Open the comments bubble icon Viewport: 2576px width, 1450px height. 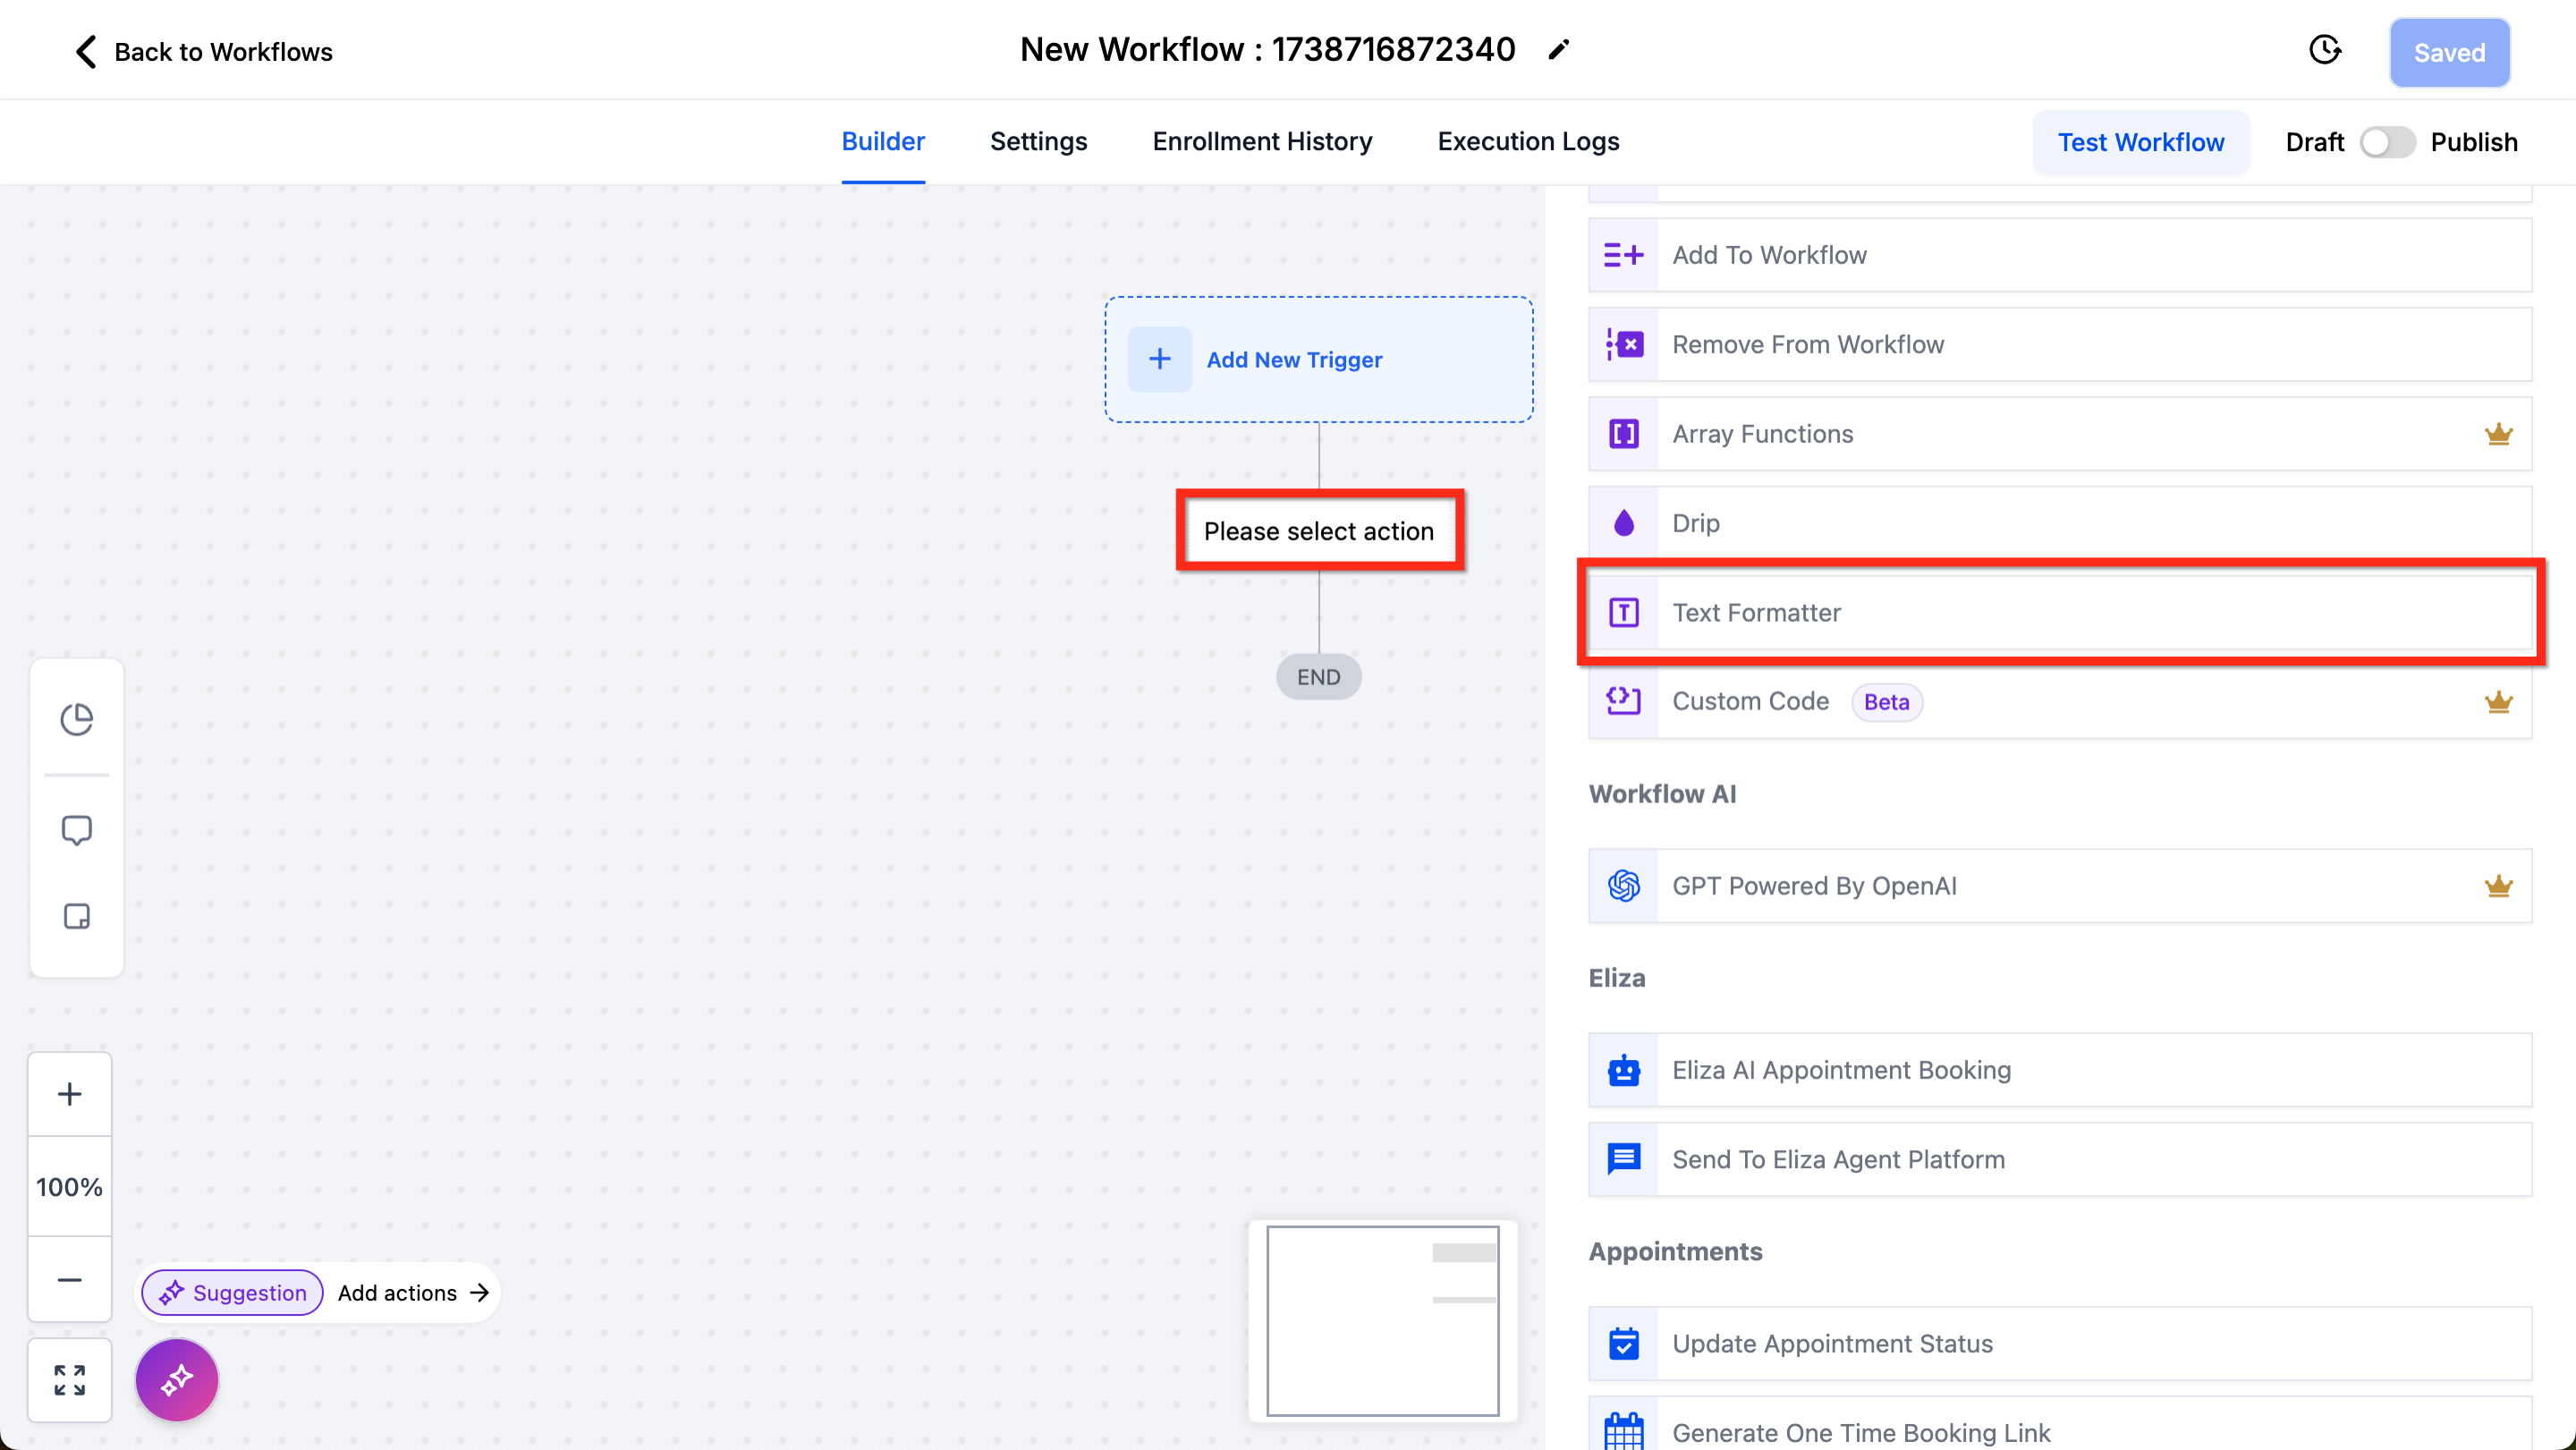[x=76, y=830]
